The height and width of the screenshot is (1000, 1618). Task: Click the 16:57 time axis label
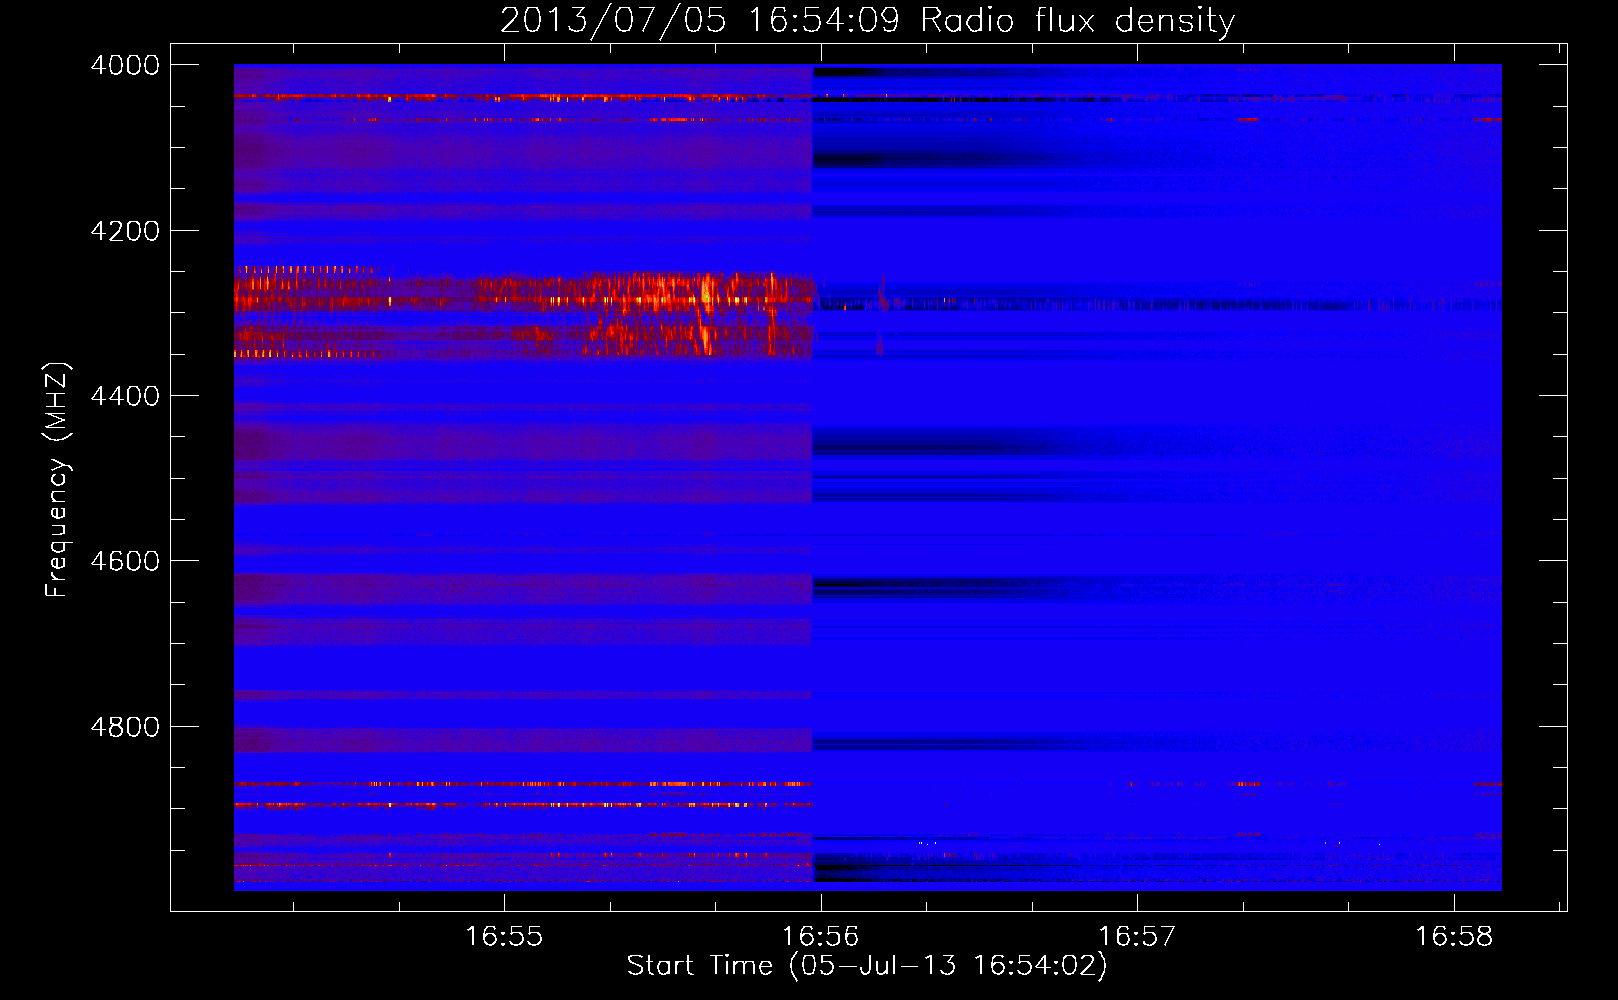[1137, 937]
